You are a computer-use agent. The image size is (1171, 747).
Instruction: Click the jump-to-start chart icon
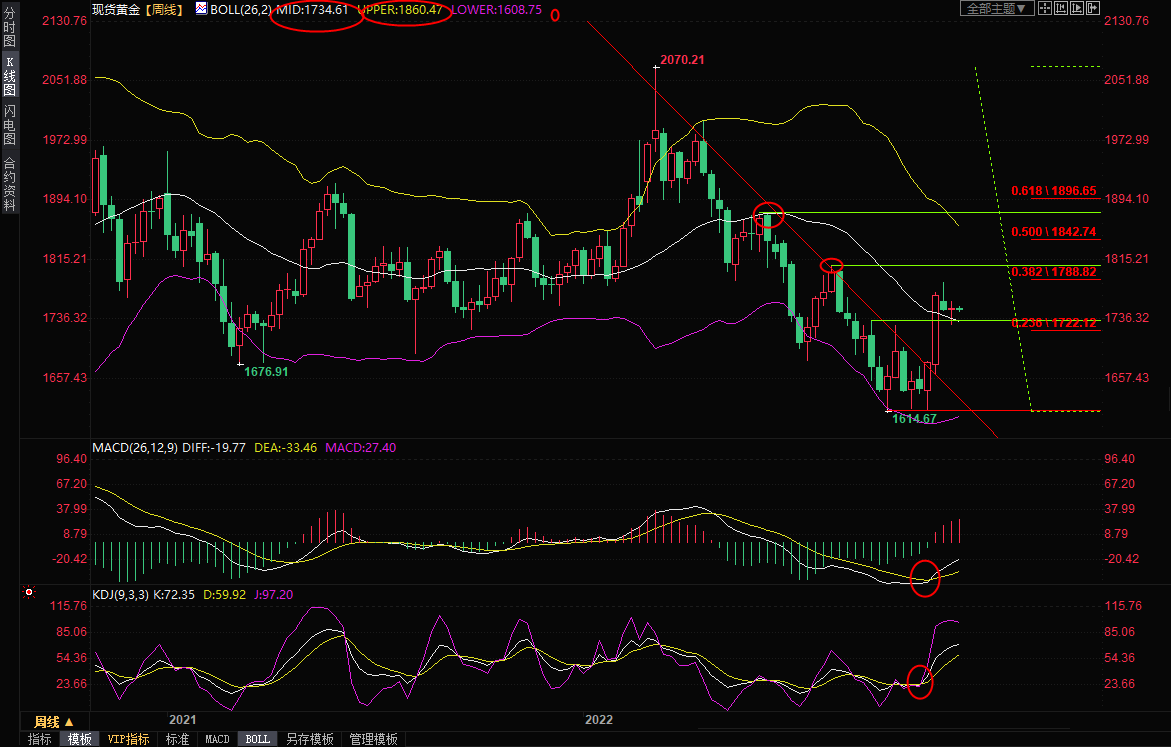[1060, 9]
